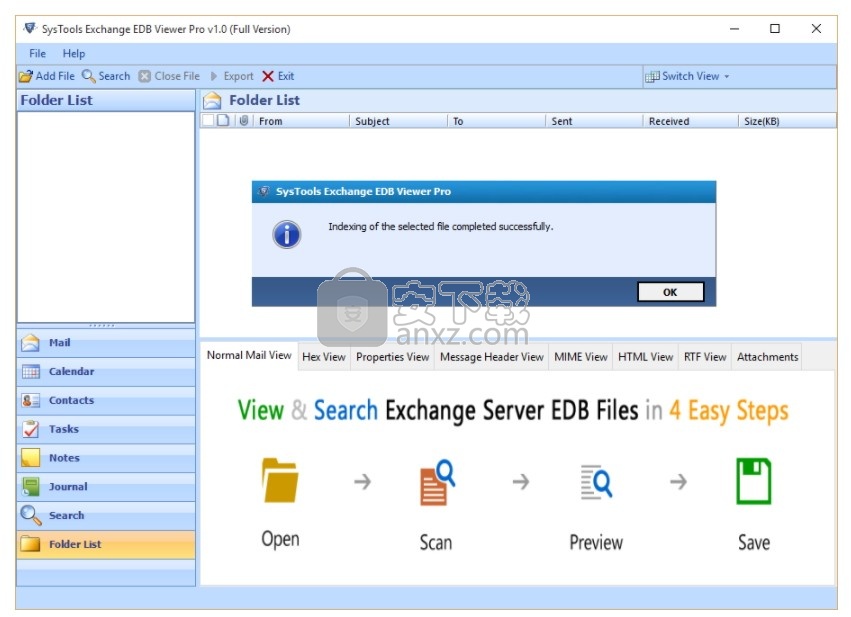Image resolution: width=851 pixels, height=617 pixels.
Task: Click the Preview magnifier icon in steps banner
Action: click(x=596, y=481)
